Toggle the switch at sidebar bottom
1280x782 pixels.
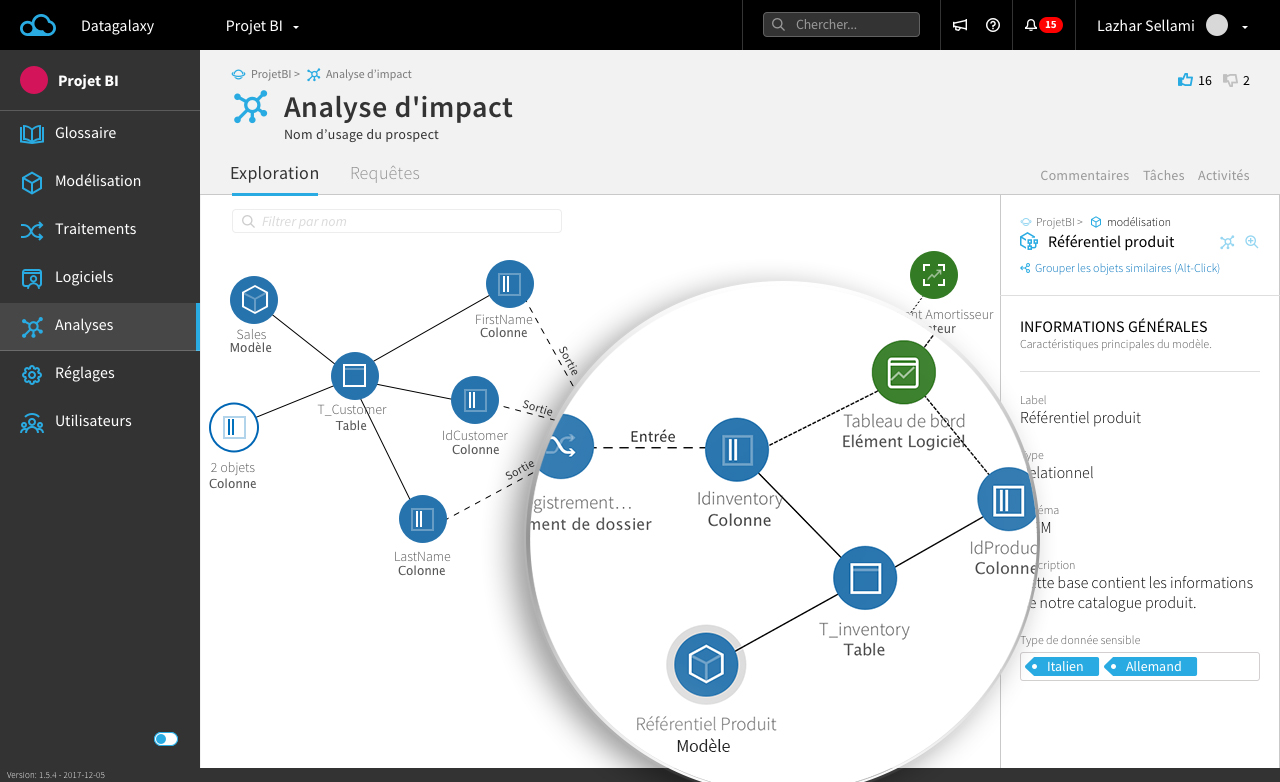click(166, 739)
